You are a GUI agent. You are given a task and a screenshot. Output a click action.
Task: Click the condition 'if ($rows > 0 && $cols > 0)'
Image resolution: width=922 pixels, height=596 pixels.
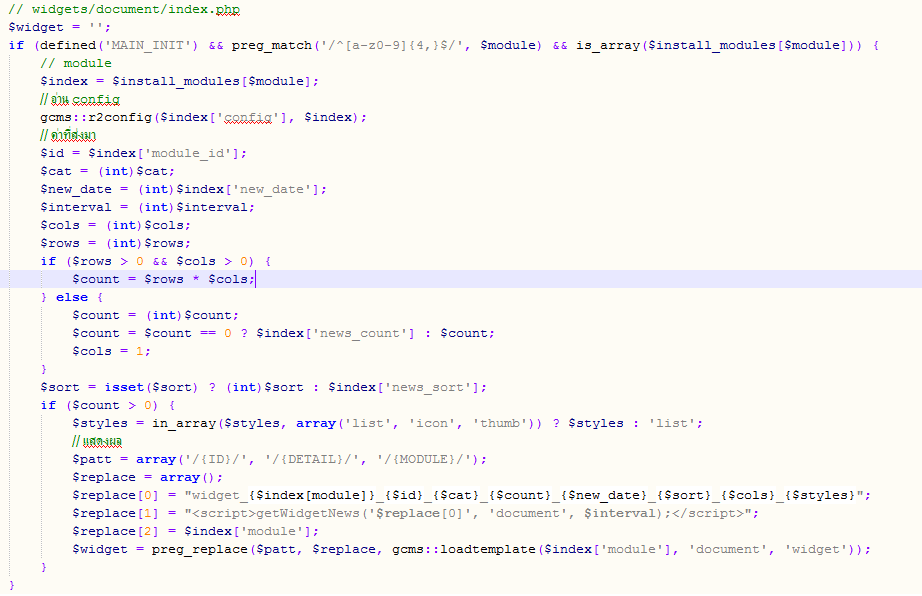[x=147, y=262]
